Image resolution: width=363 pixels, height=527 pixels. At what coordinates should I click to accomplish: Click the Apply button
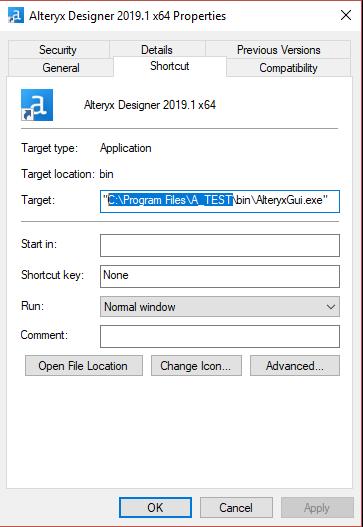point(317,508)
